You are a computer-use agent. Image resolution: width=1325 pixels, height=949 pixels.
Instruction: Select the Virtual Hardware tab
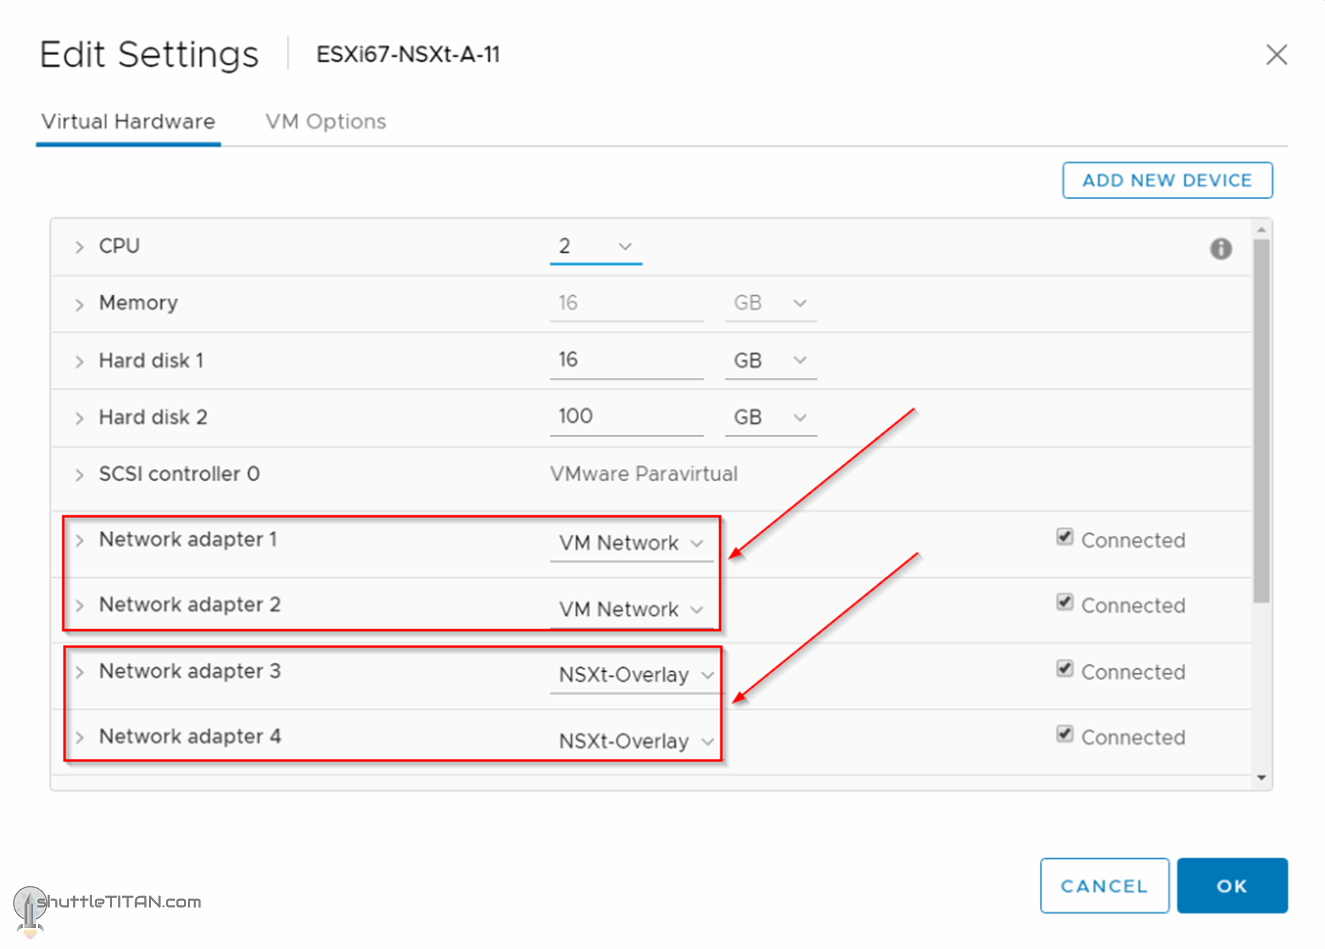coord(128,121)
